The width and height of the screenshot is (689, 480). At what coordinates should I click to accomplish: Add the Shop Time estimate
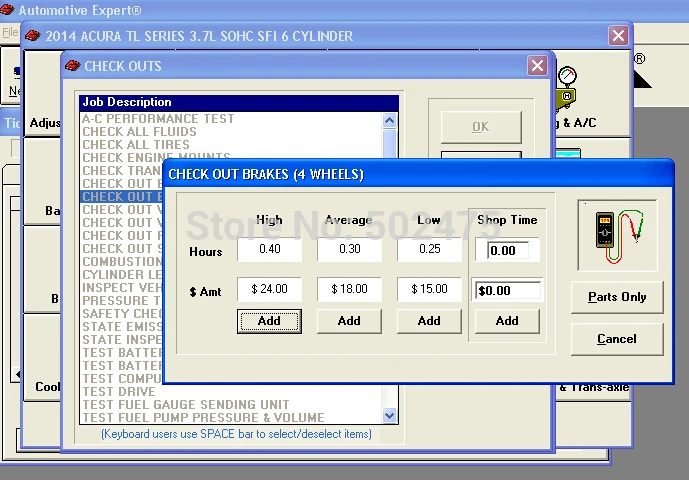click(507, 321)
